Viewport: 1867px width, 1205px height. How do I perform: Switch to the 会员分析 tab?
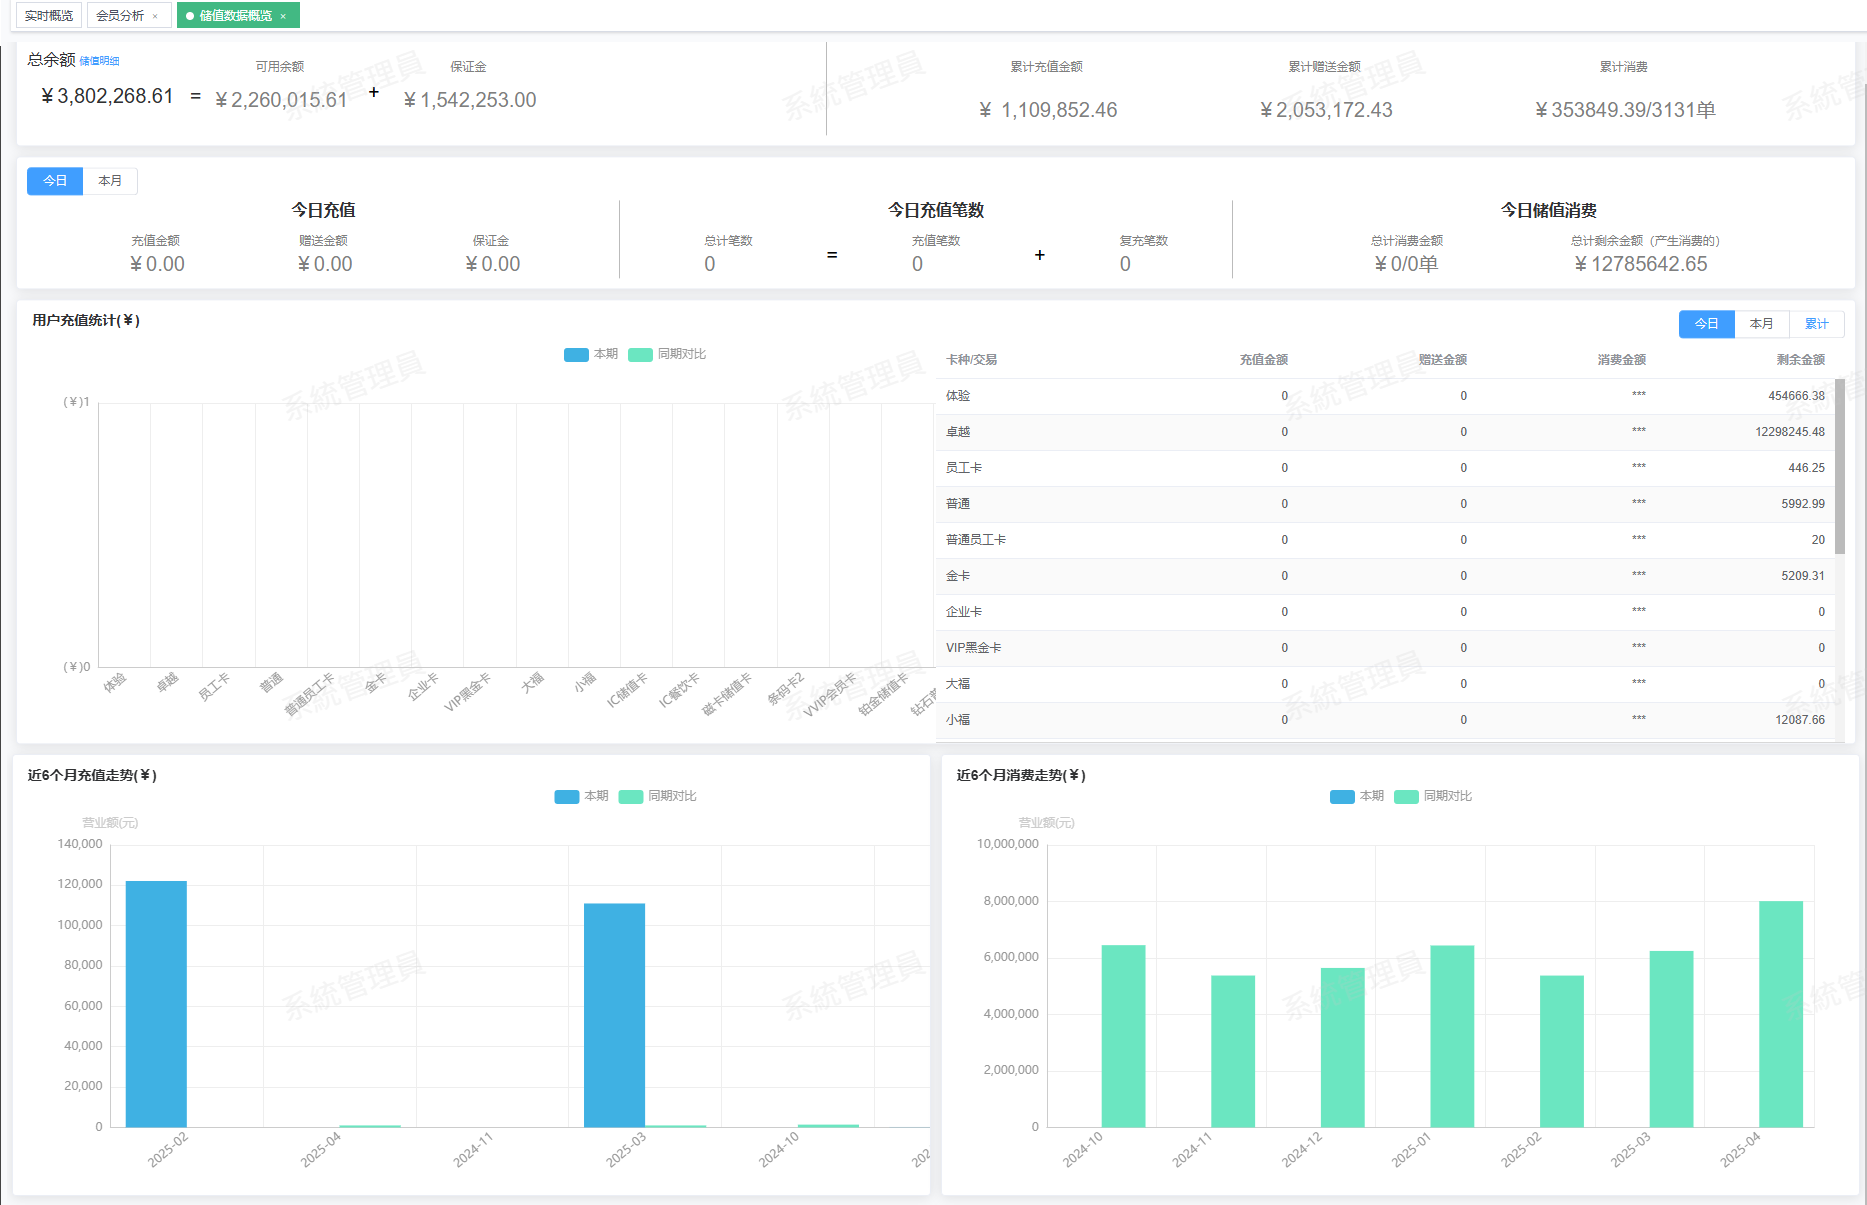pos(120,16)
